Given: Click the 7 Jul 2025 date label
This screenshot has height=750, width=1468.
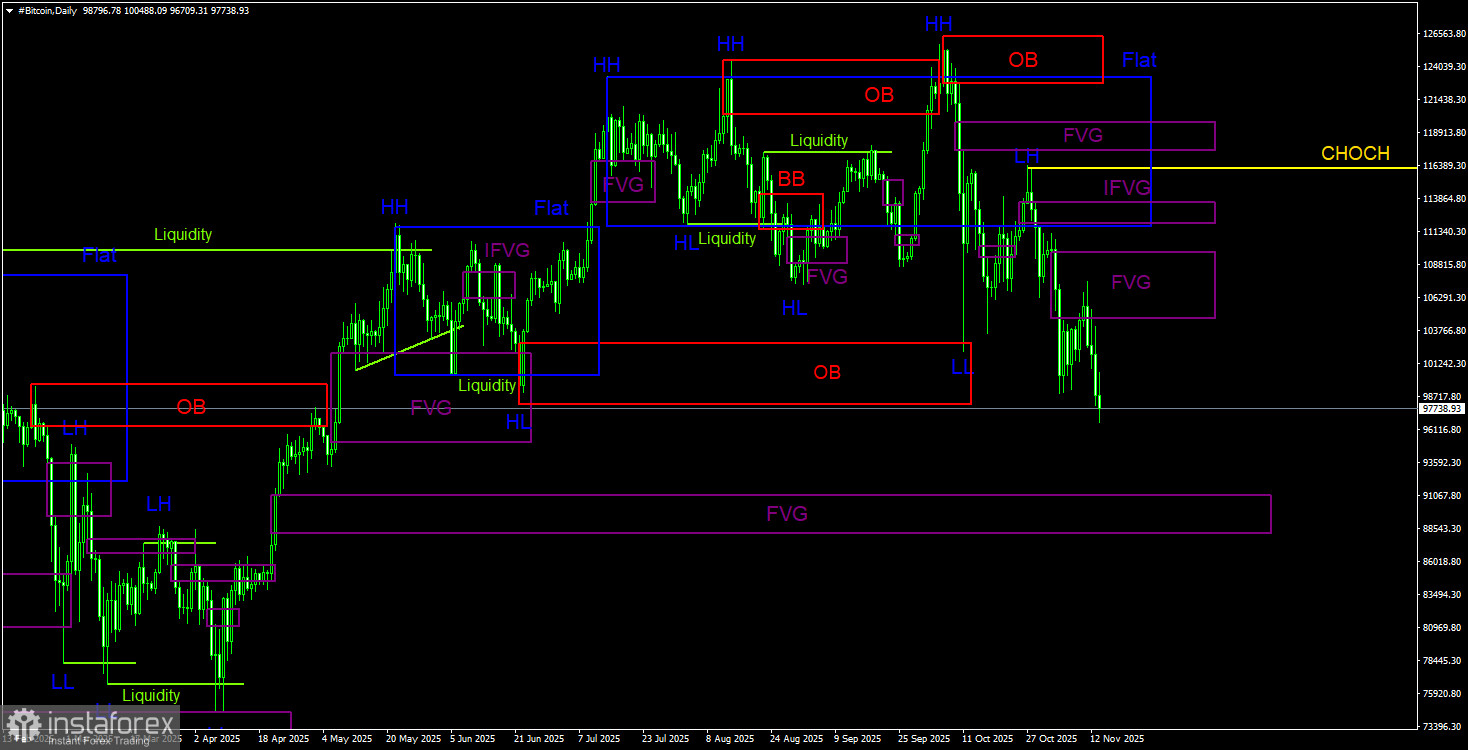Looking at the screenshot, I should (601, 740).
